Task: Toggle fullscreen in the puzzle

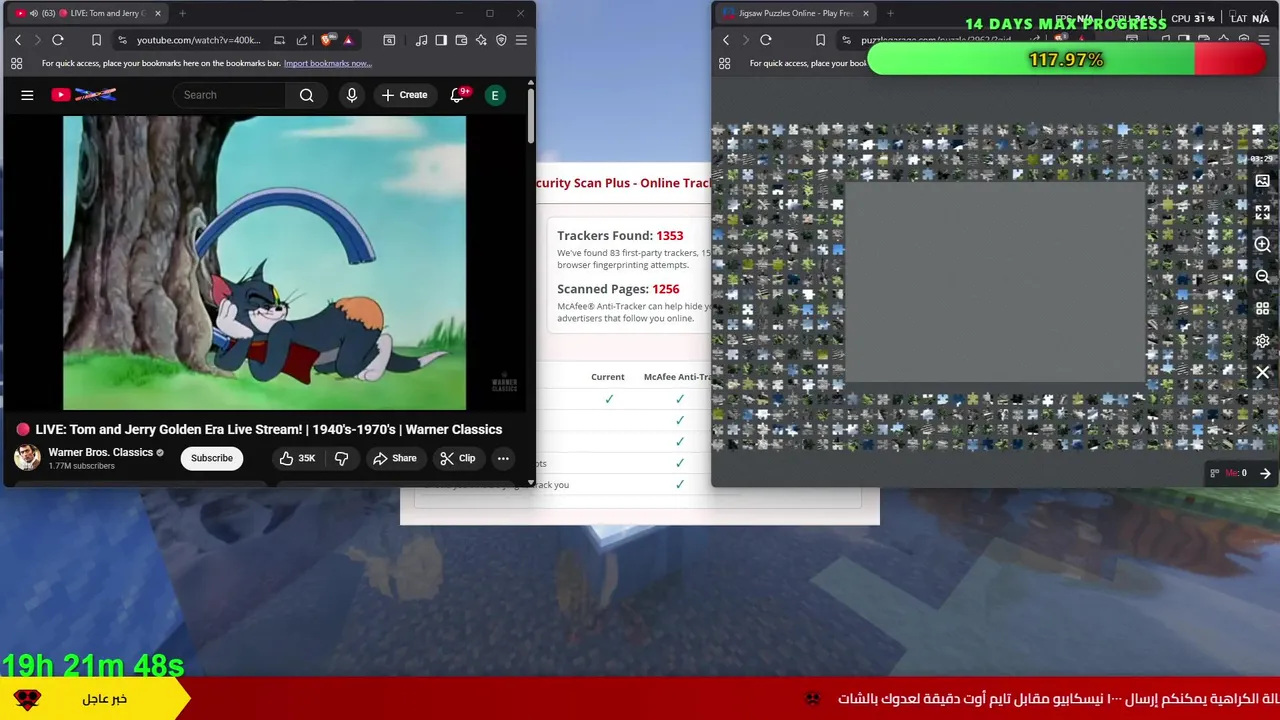Action: coord(1262,213)
